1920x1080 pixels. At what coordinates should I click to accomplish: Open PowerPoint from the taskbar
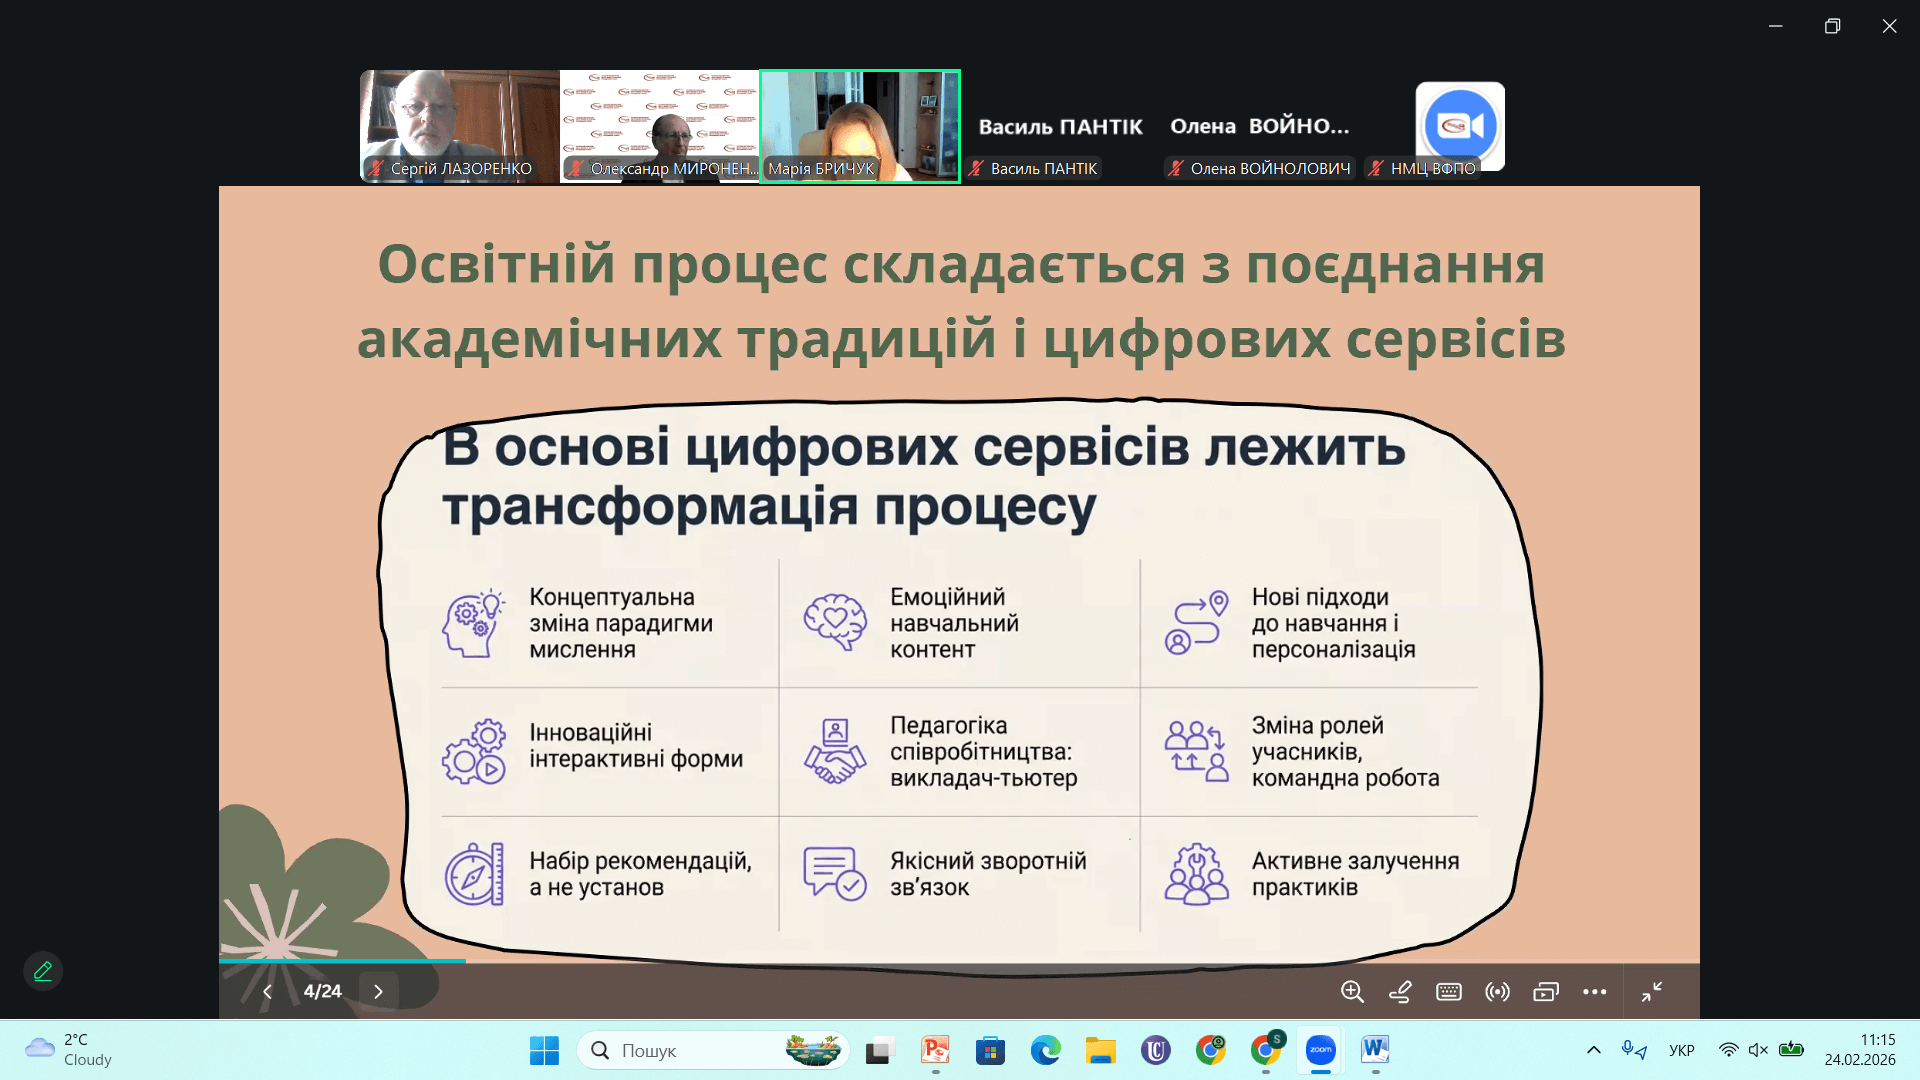pos(935,1050)
